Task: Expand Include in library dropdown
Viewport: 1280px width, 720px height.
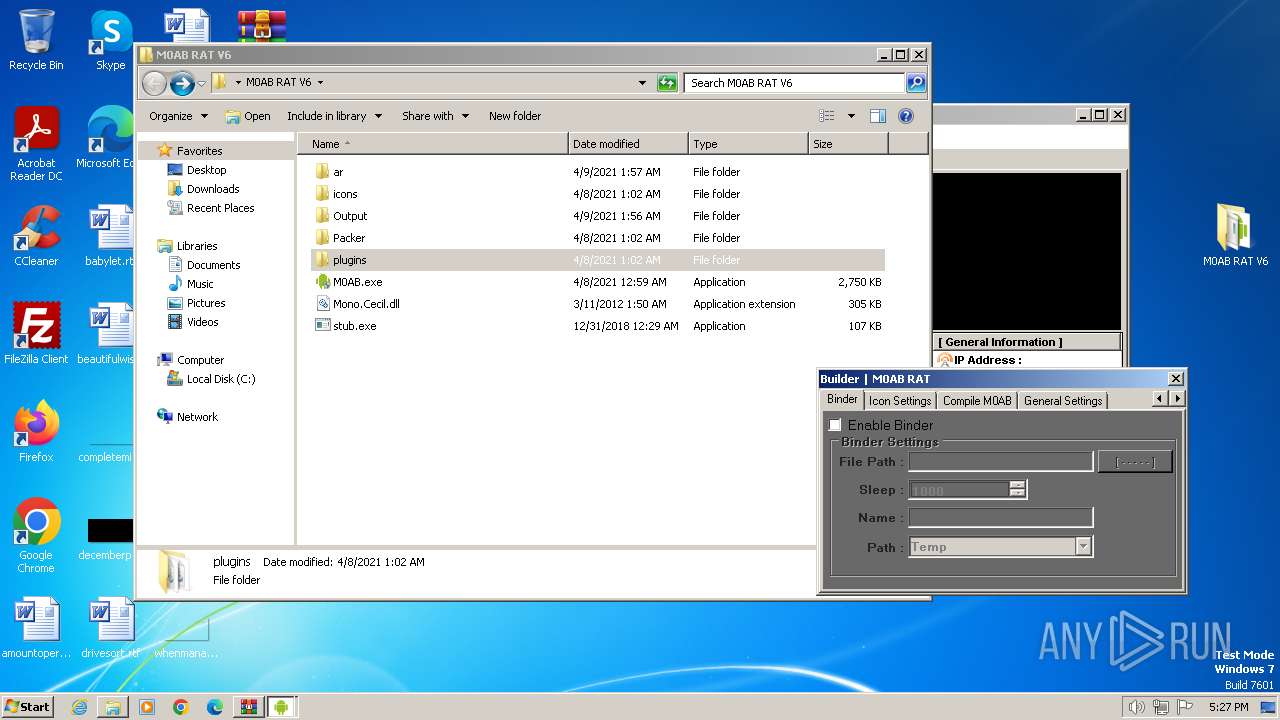Action: click(335, 116)
